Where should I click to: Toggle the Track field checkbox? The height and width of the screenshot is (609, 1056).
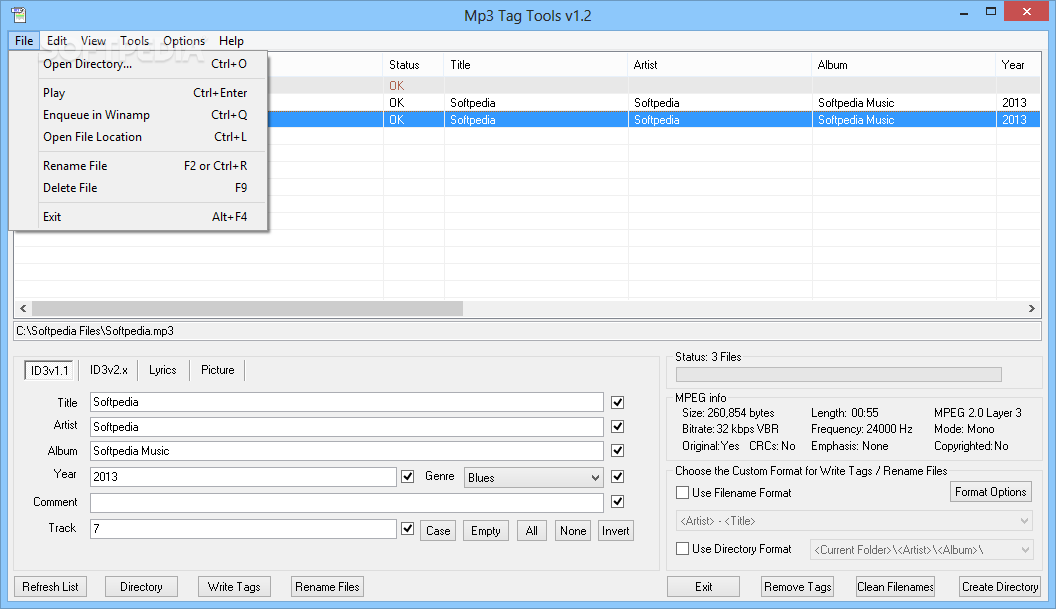(x=407, y=529)
